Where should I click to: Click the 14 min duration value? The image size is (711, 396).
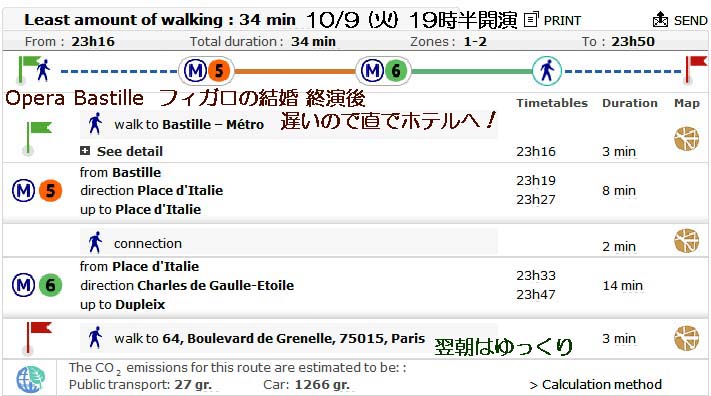coord(623,286)
